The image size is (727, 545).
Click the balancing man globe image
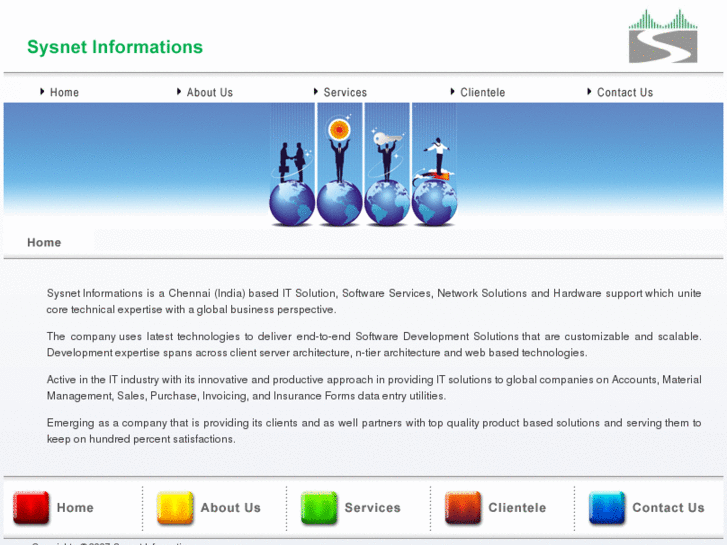pyautogui.click(x=434, y=165)
